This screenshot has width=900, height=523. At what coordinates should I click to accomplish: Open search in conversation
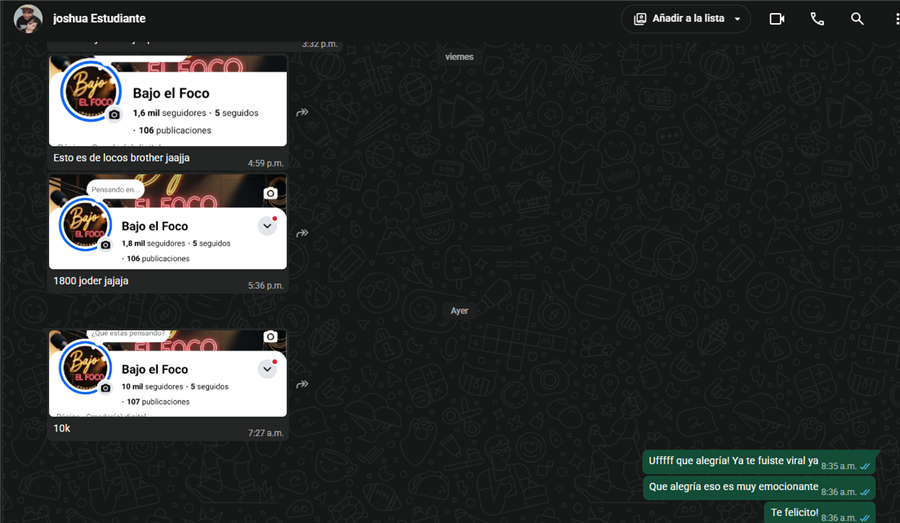pos(857,19)
